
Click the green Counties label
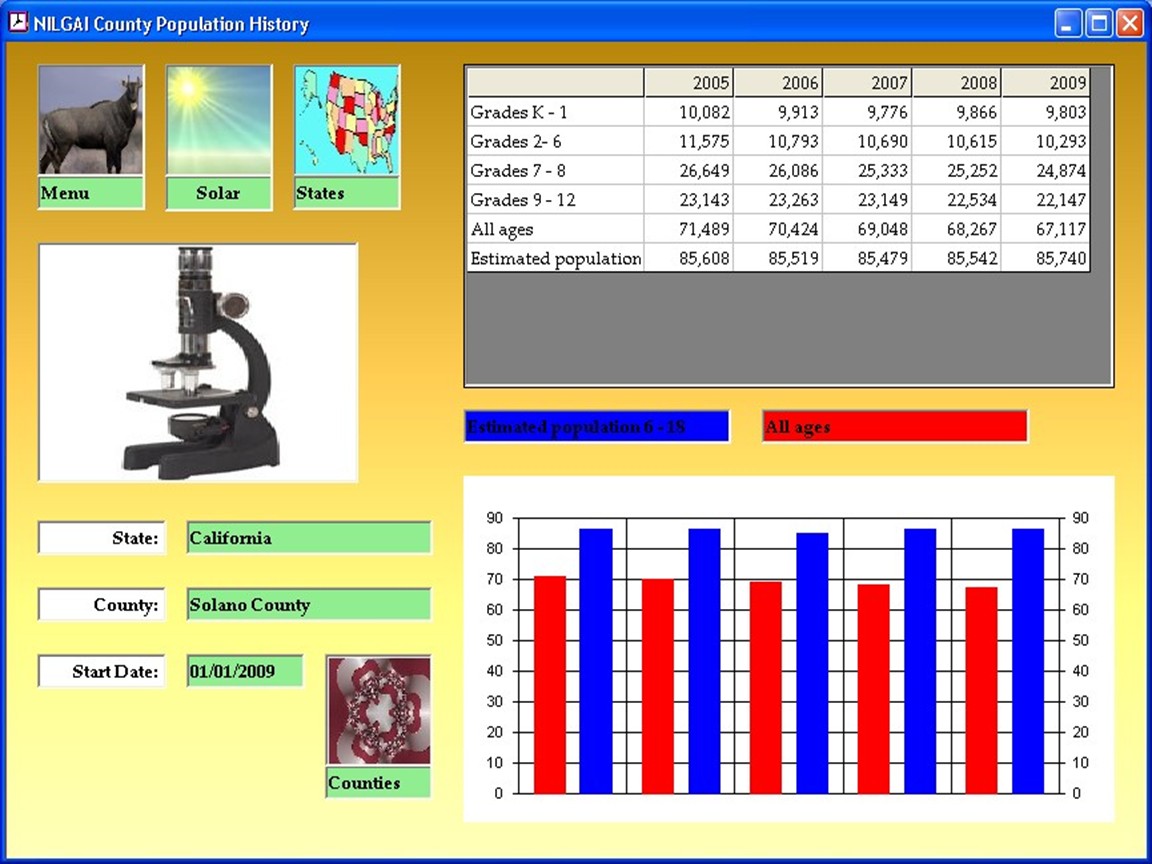pyautogui.click(x=379, y=783)
